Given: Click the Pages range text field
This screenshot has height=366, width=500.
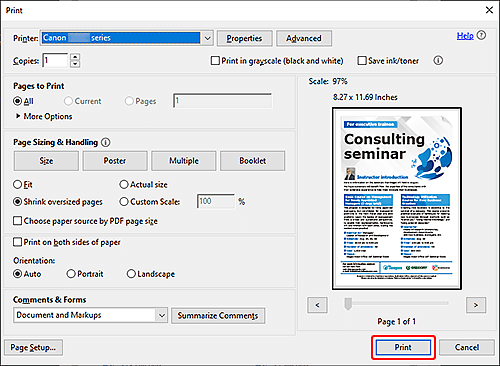Looking at the screenshot, I should pyautogui.click(x=223, y=101).
